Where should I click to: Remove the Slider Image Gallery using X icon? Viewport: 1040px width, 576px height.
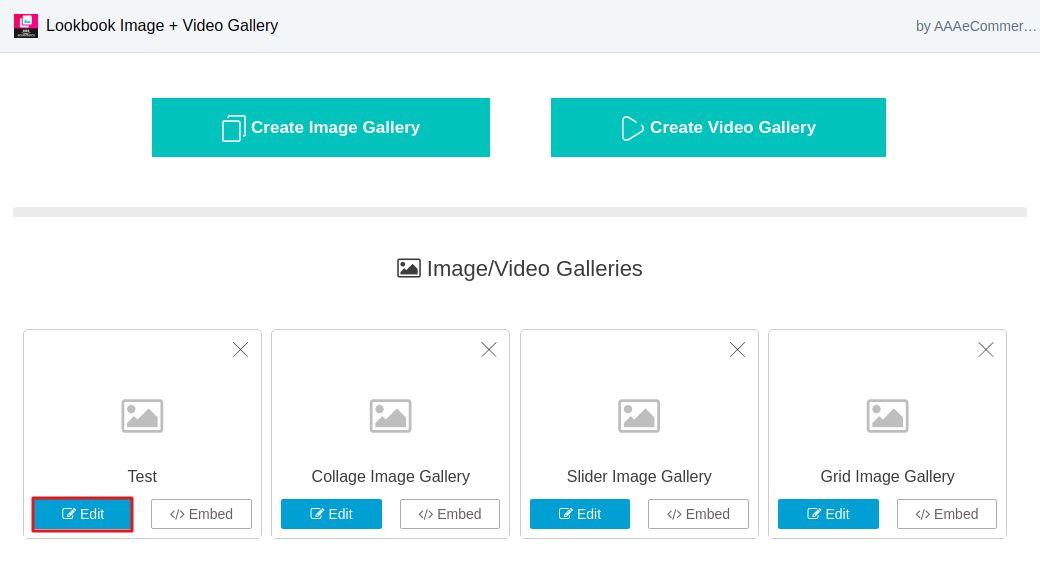point(738,350)
